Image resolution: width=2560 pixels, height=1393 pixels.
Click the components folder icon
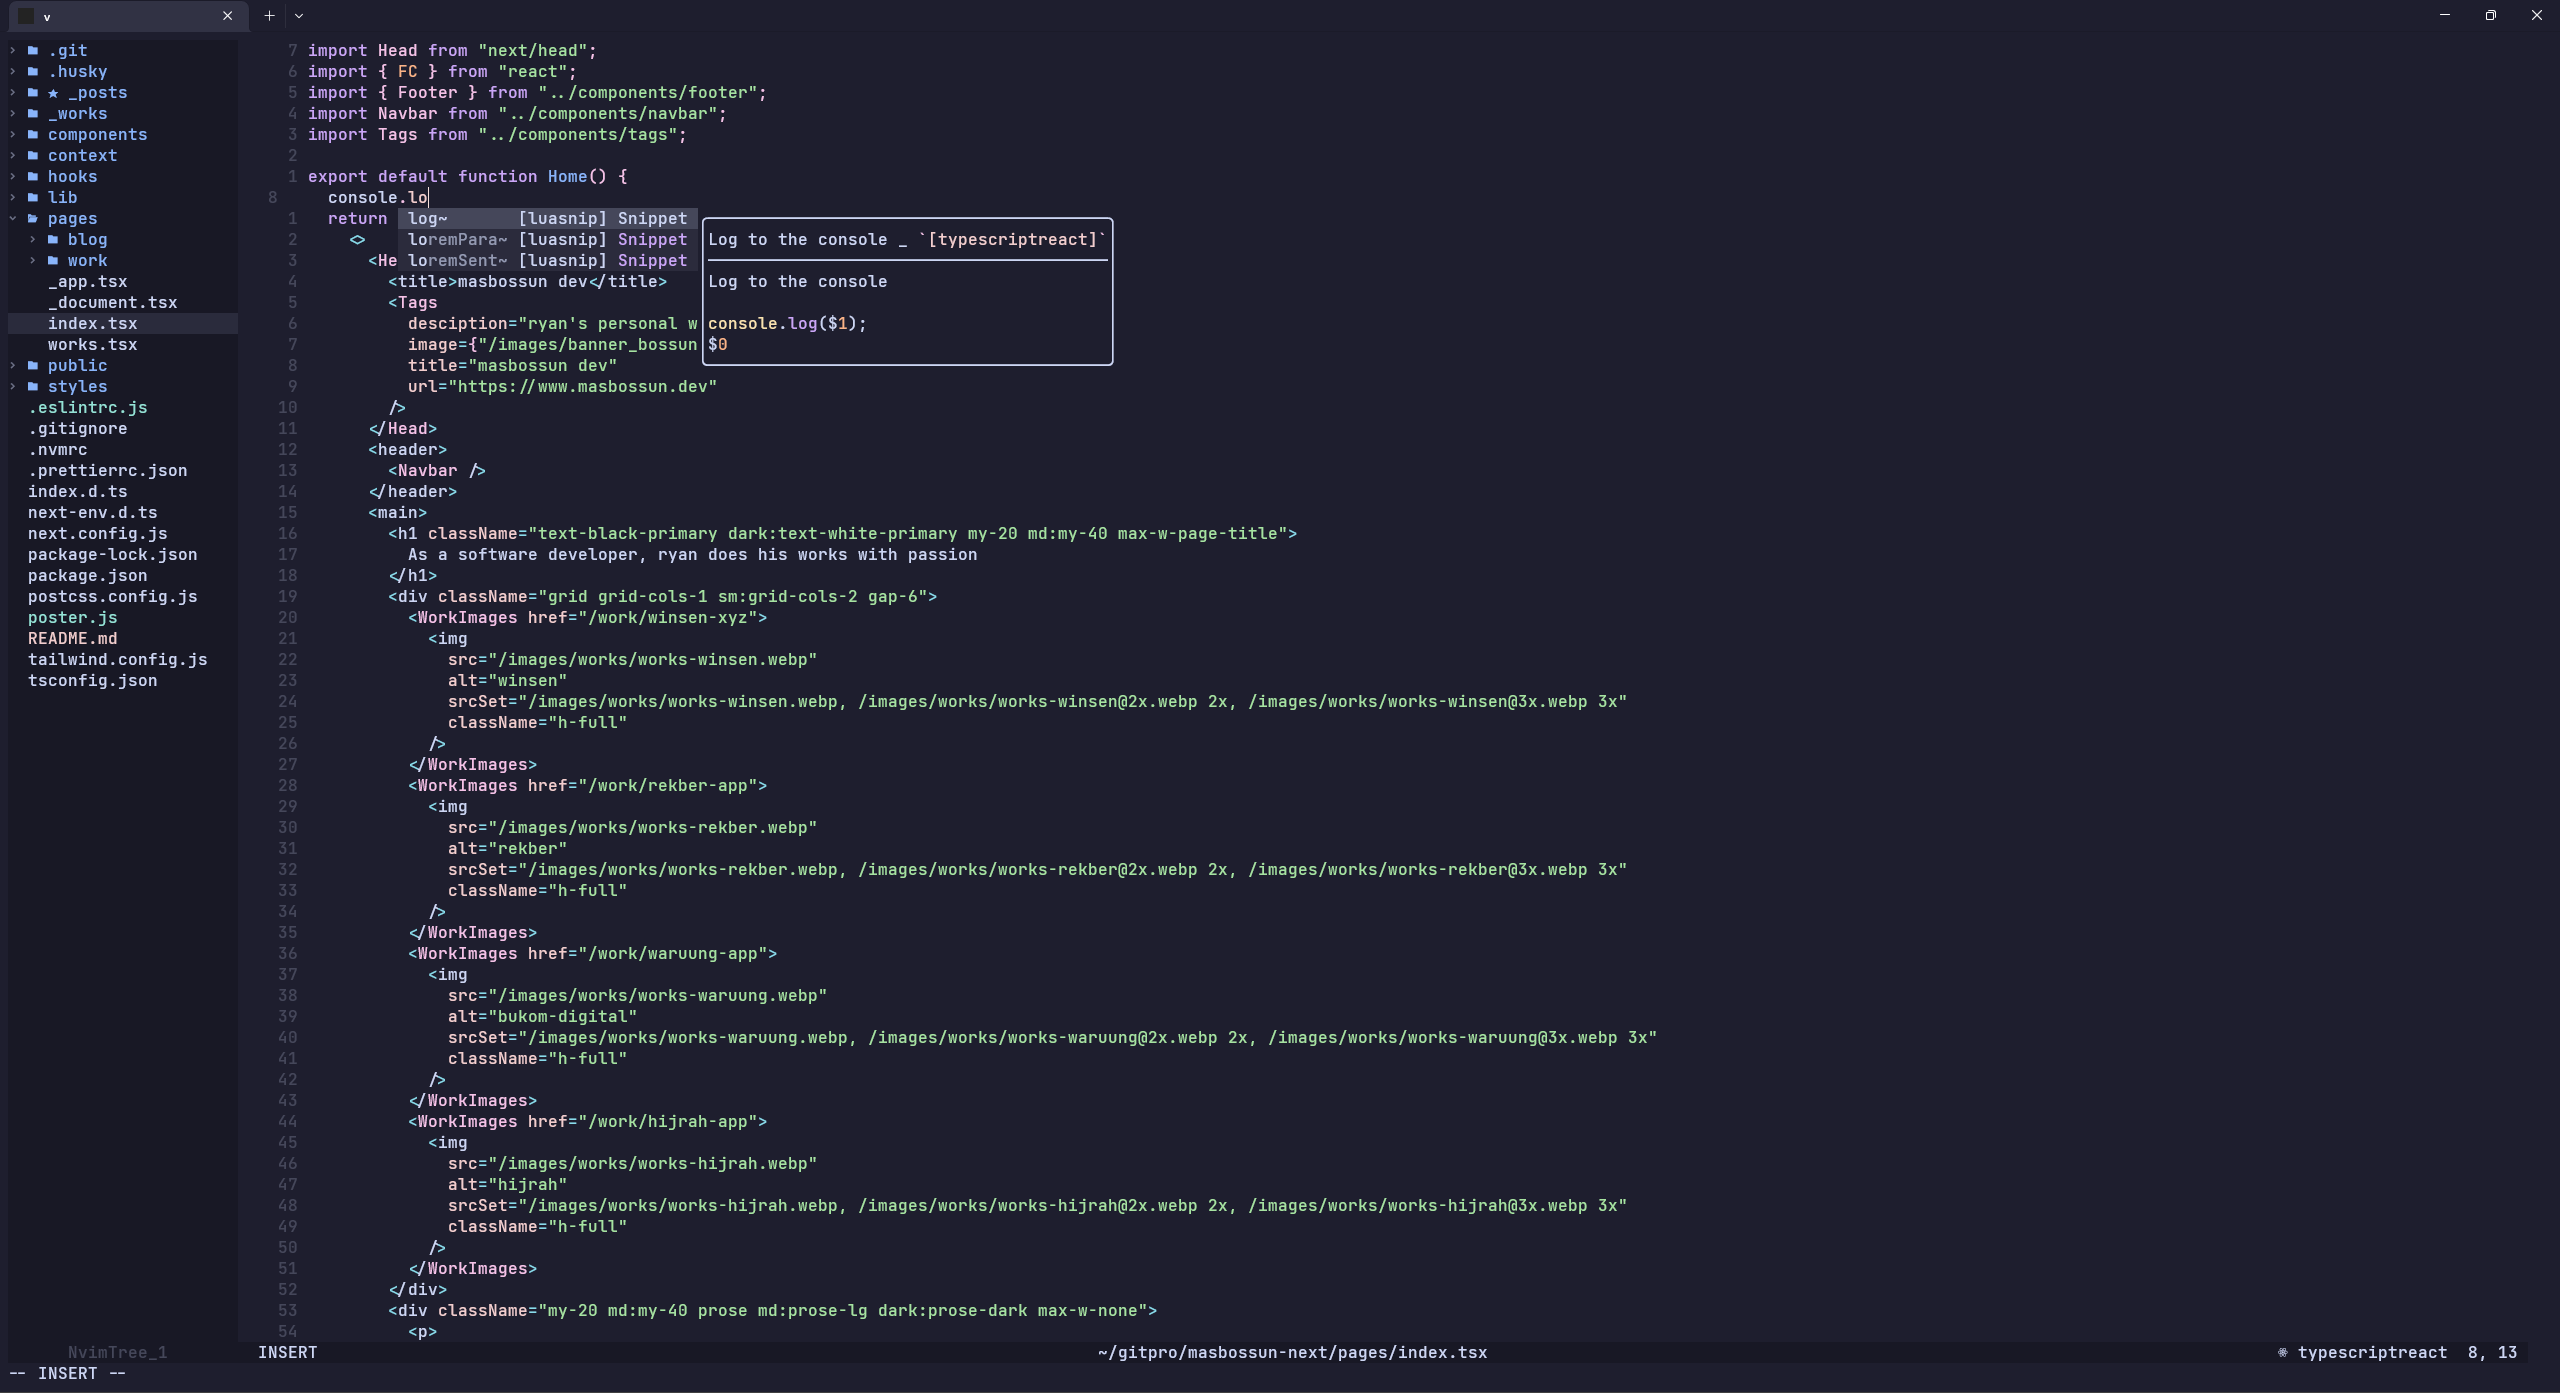click(x=33, y=134)
